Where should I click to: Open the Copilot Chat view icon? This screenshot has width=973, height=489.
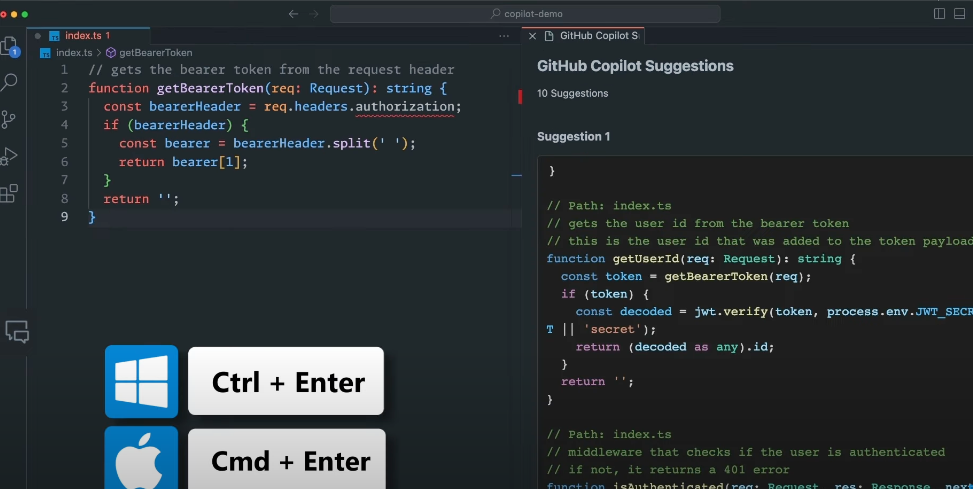[x=17, y=331]
